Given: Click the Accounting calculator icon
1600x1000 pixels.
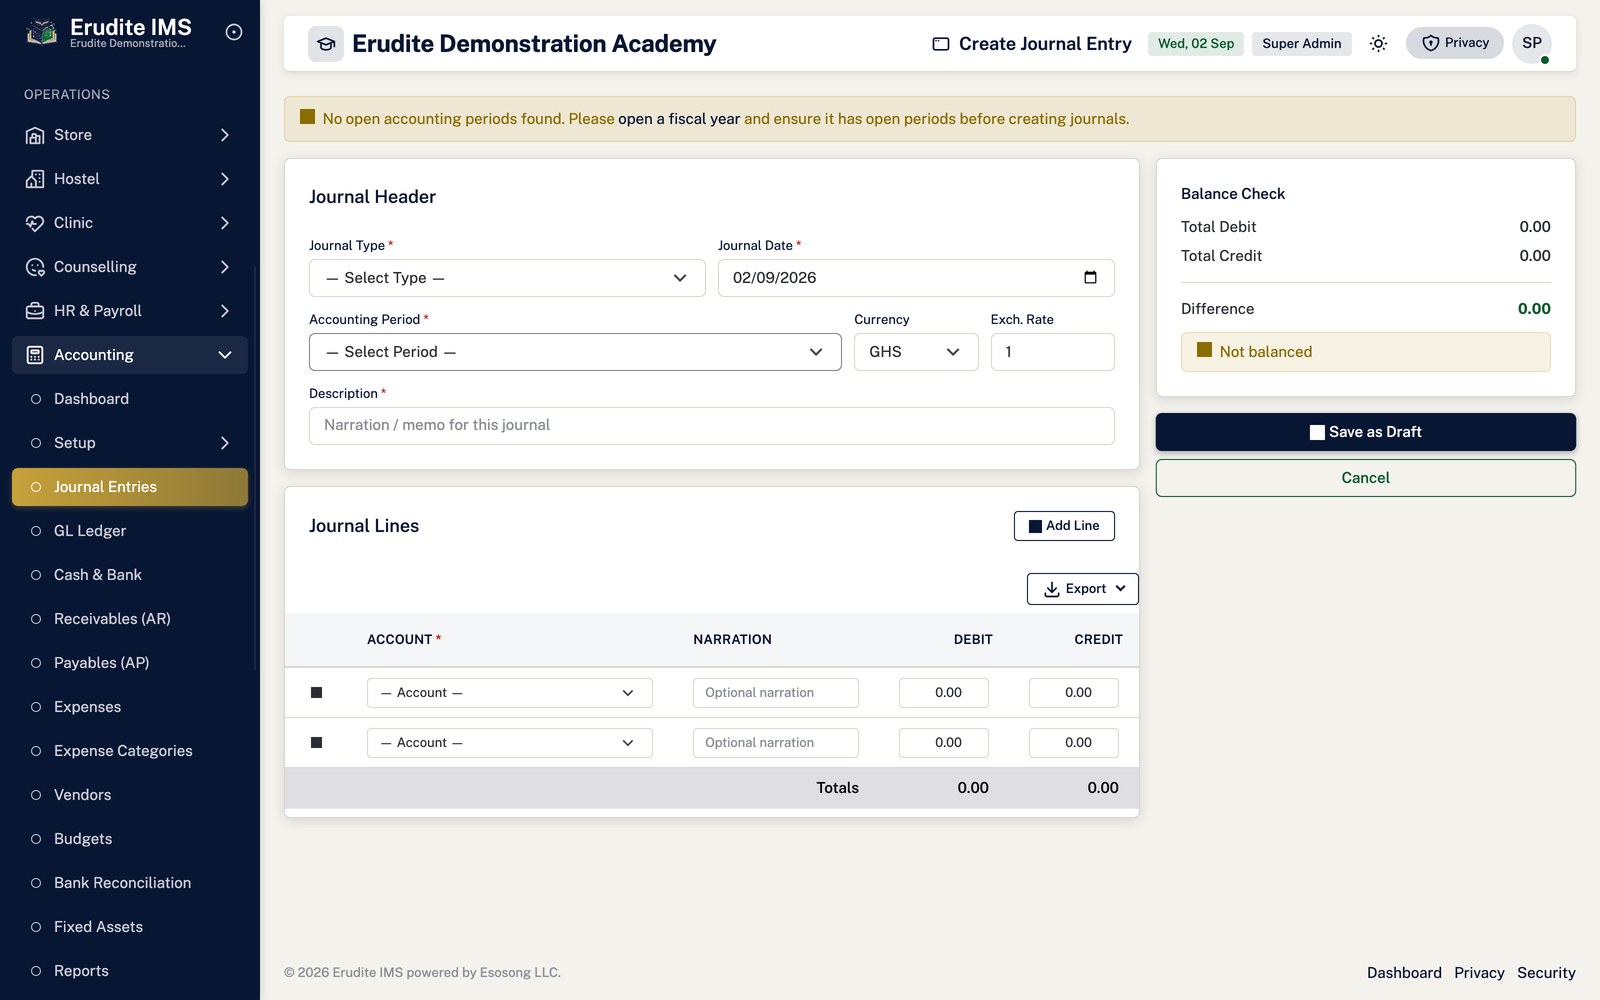Looking at the screenshot, I should (x=35, y=355).
